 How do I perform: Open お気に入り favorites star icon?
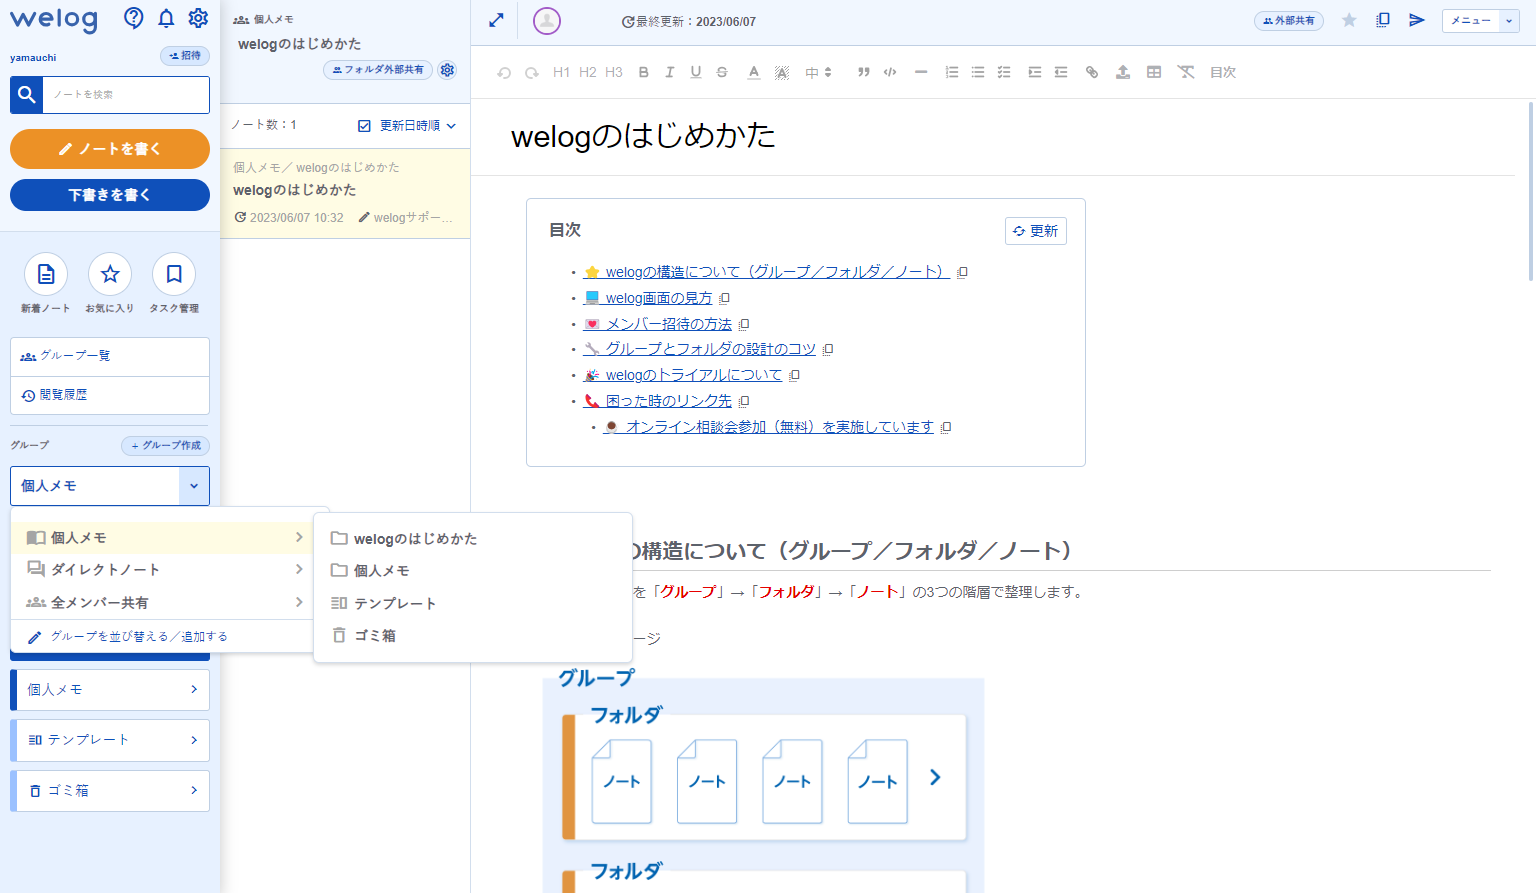pyautogui.click(x=110, y=274)
